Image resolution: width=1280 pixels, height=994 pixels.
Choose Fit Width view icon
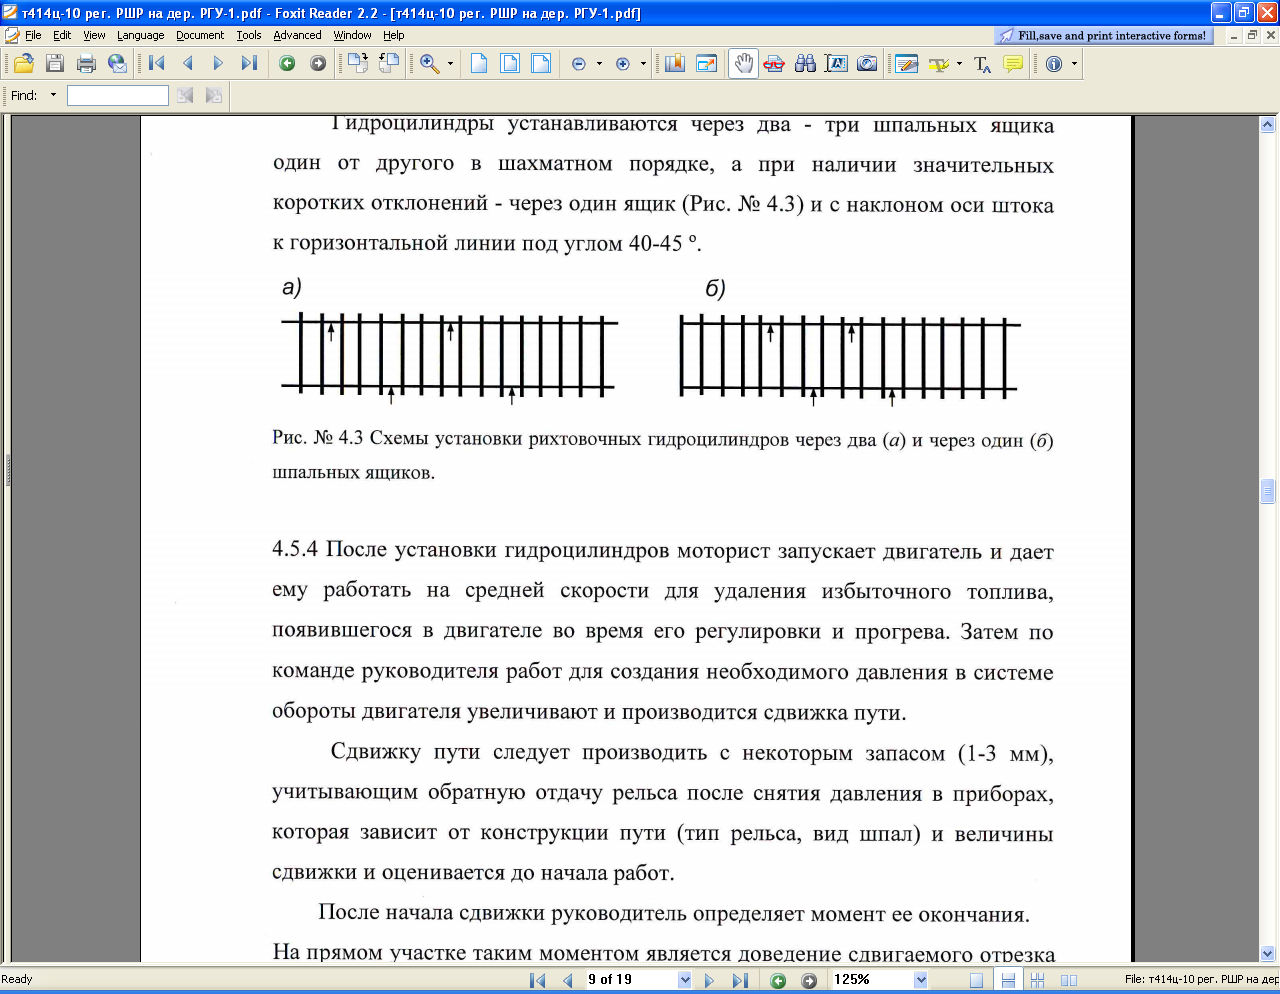coord(541,64)
